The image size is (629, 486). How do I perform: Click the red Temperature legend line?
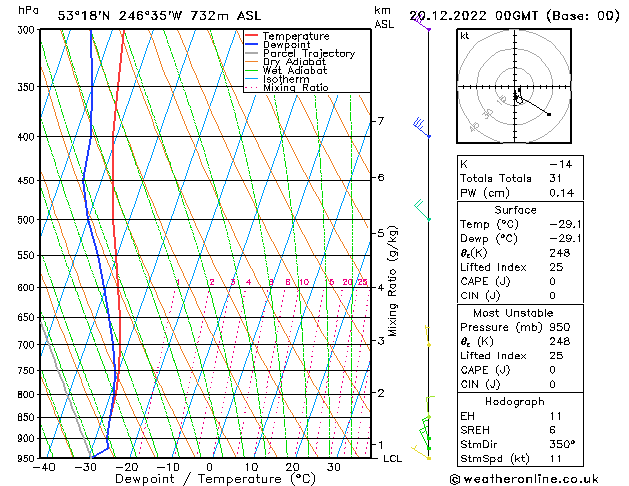click(x=251, y=36)
